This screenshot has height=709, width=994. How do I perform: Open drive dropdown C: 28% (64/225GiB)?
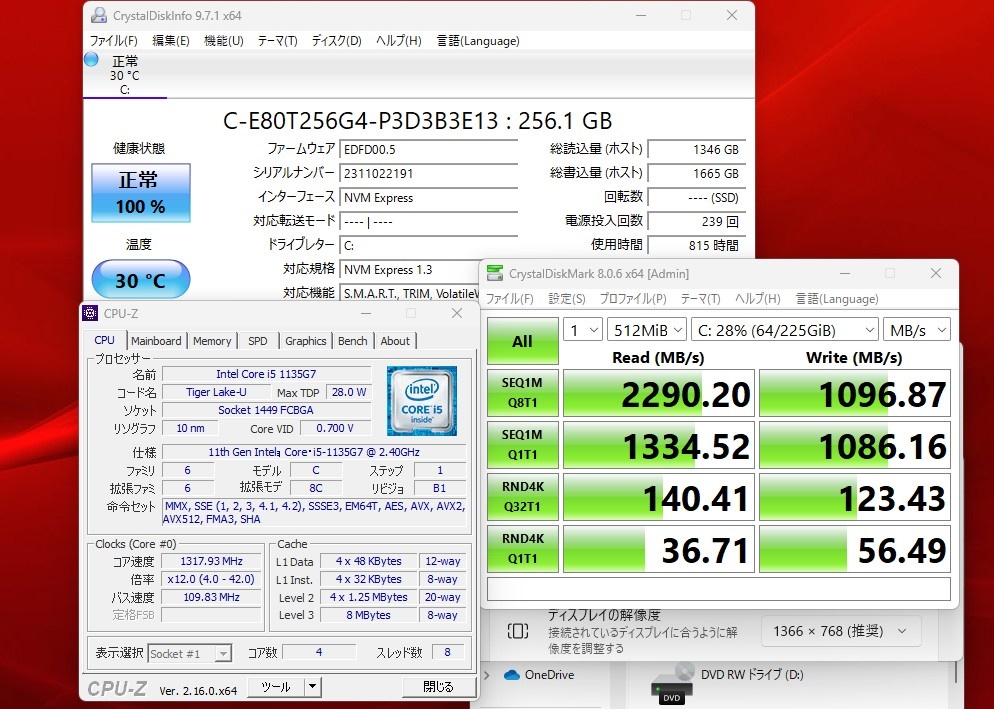pyautogui.click(x=785, y=330)
